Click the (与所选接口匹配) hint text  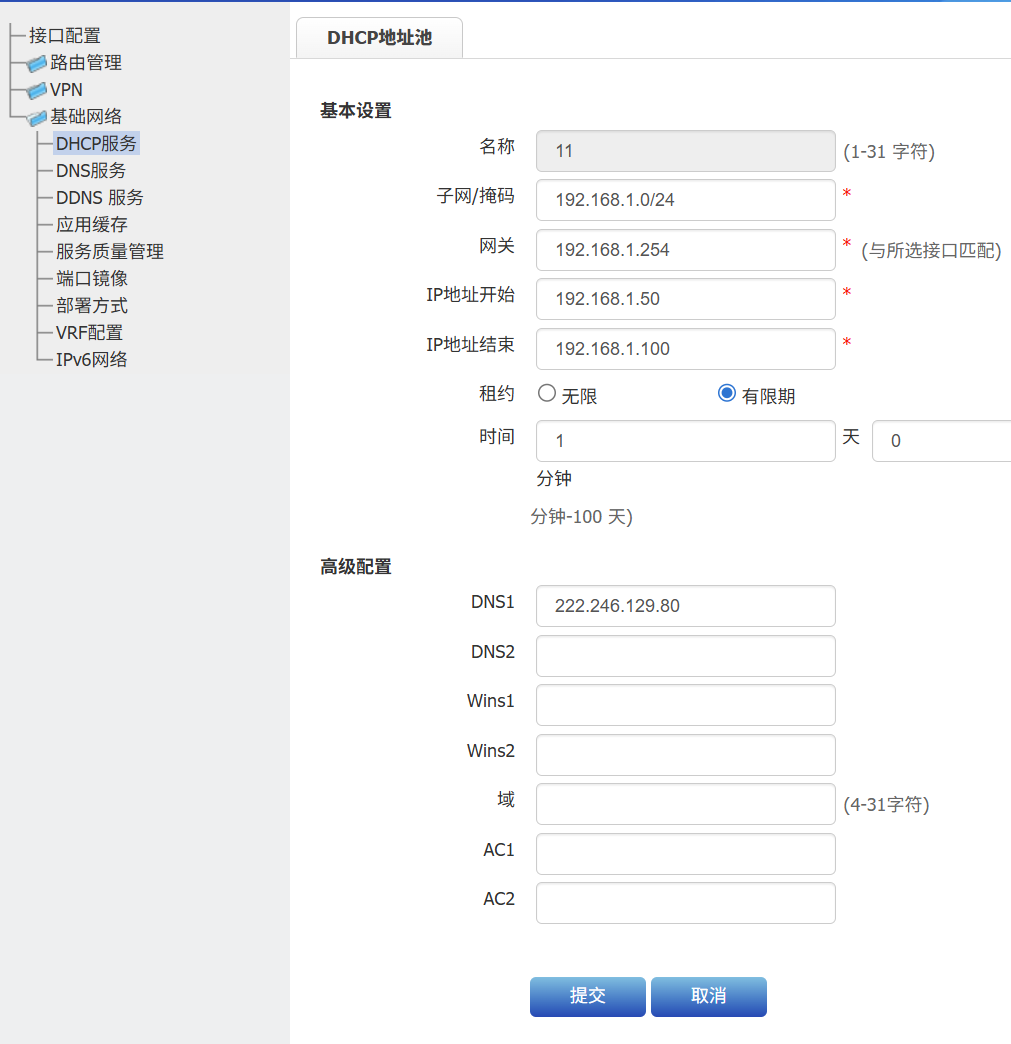(931, 250)
